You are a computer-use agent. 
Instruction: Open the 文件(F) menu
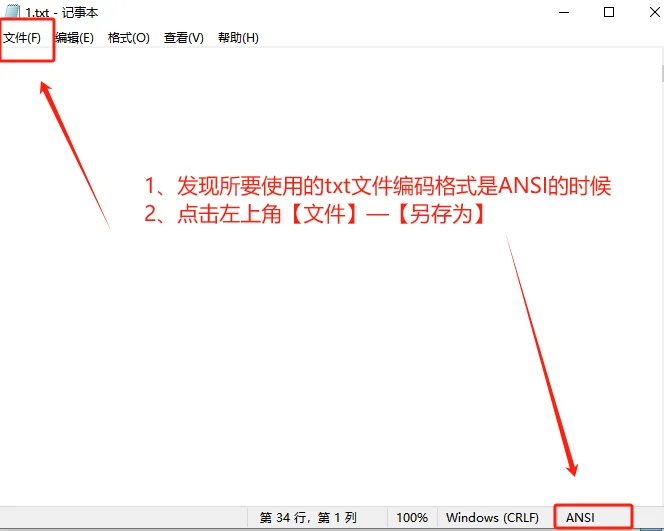22,38
